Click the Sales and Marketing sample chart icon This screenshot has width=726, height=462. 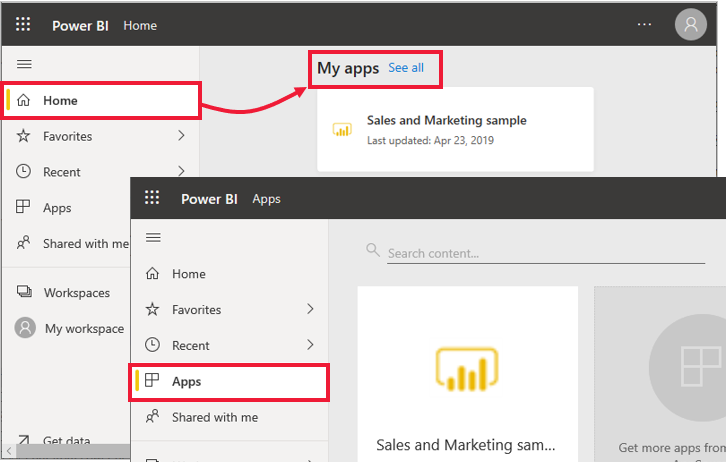pos(342,129)
